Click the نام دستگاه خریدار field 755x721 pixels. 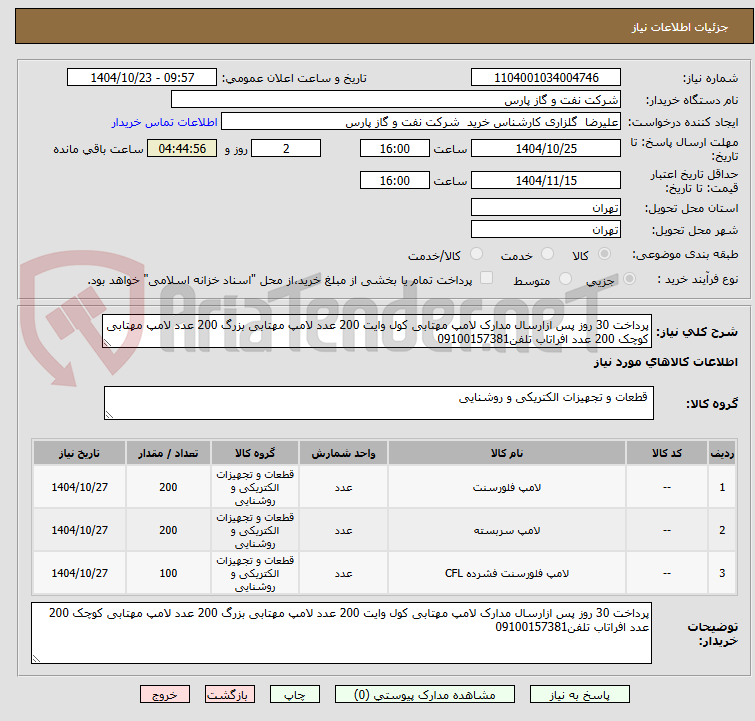pyautogui.click(x=396, y=100)
